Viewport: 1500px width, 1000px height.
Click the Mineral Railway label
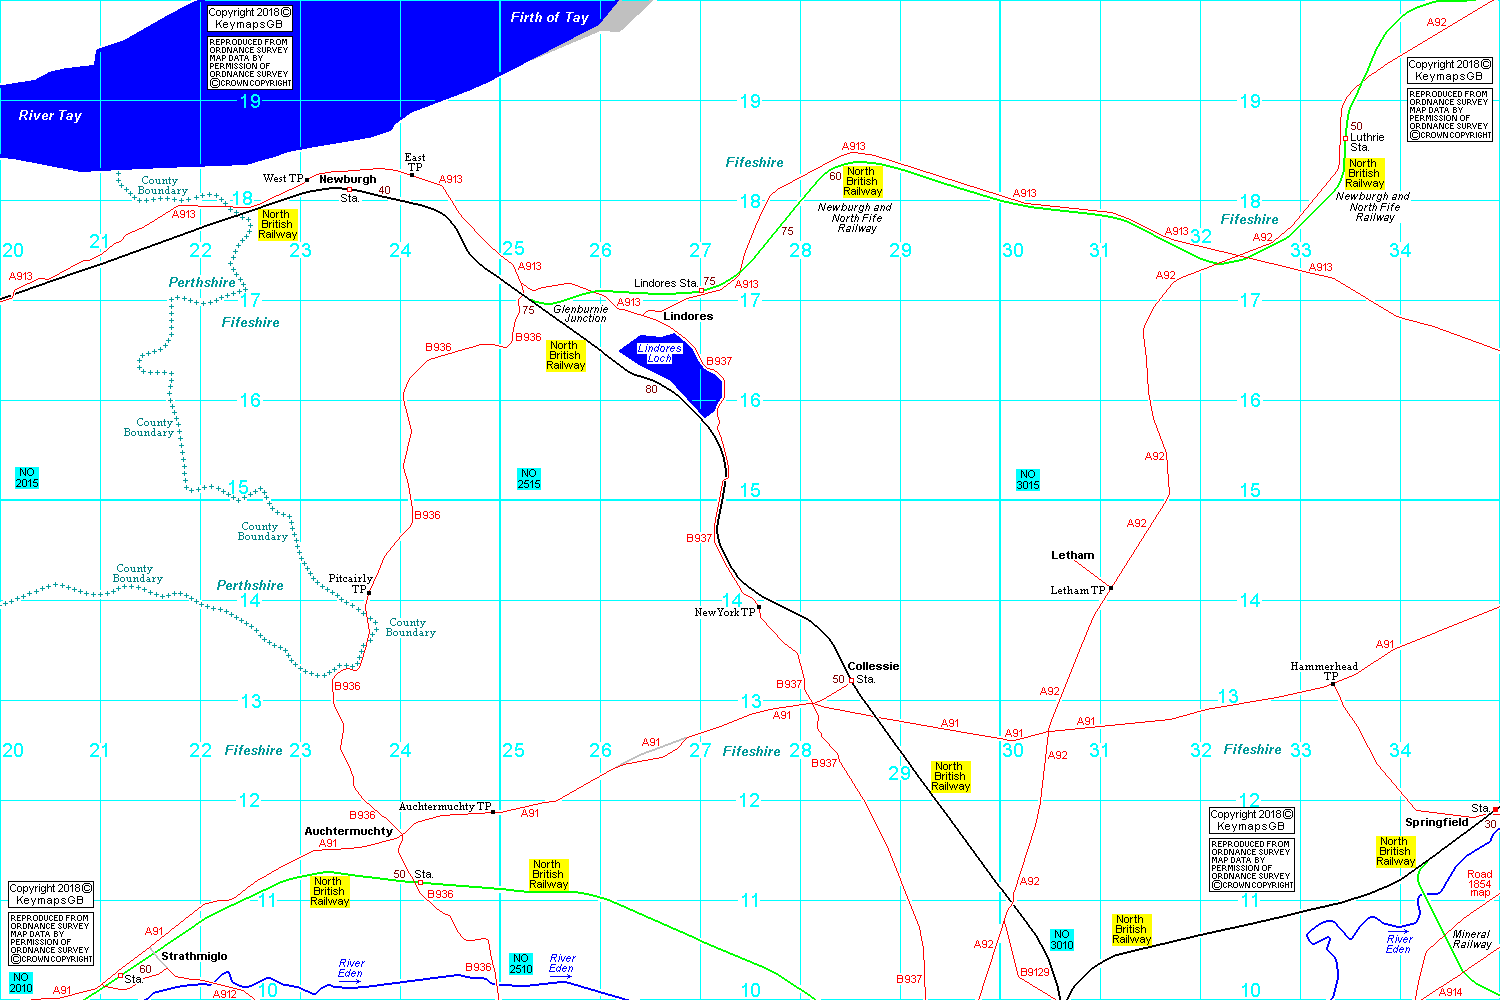coord(1472,939)
